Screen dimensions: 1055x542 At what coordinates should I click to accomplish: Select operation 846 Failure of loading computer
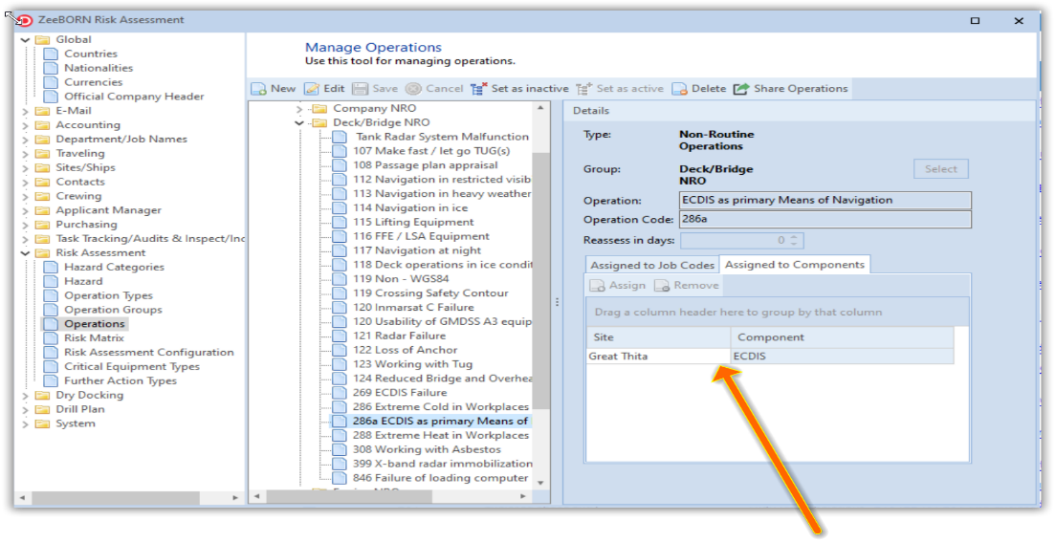tap(440, 478)
